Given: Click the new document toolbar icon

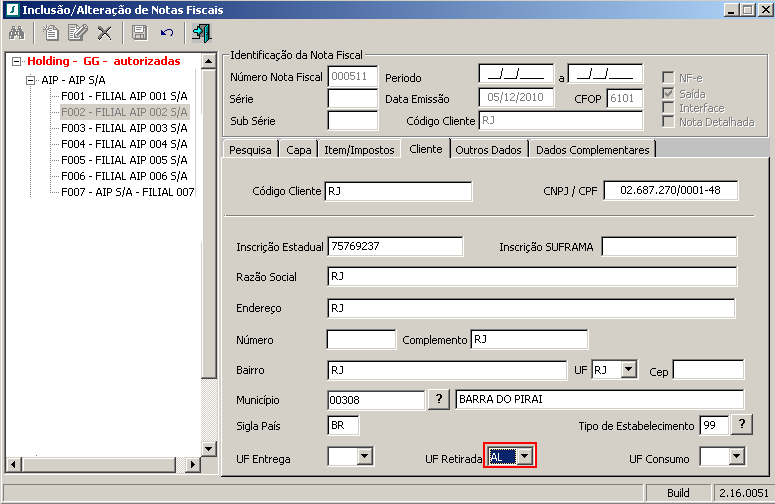Looking at the screenshot, I should click(x=50, y=33).
